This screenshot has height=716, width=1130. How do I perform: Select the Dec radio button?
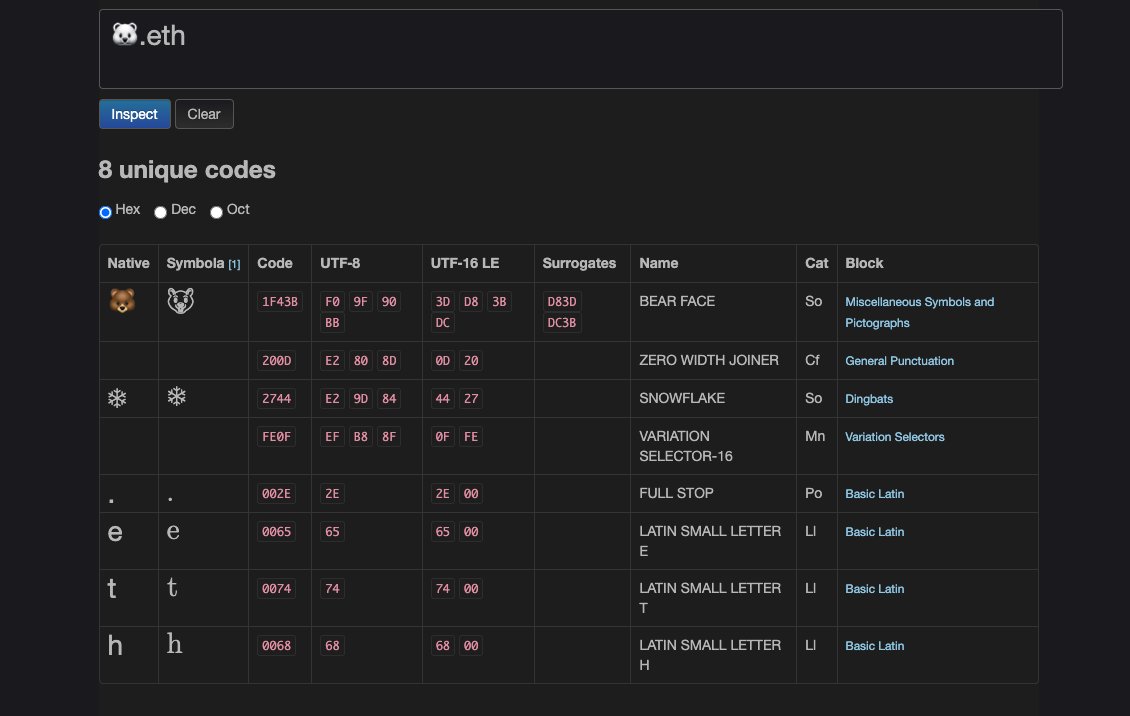[160, 212]
